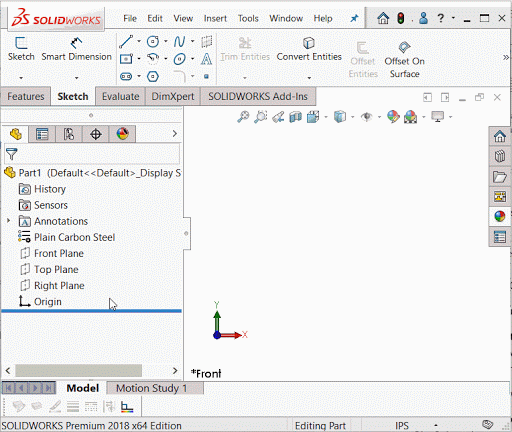Click the Apply Scene icon
The width and height of the screenshot is (512, 432).
(x=410, y=117)
